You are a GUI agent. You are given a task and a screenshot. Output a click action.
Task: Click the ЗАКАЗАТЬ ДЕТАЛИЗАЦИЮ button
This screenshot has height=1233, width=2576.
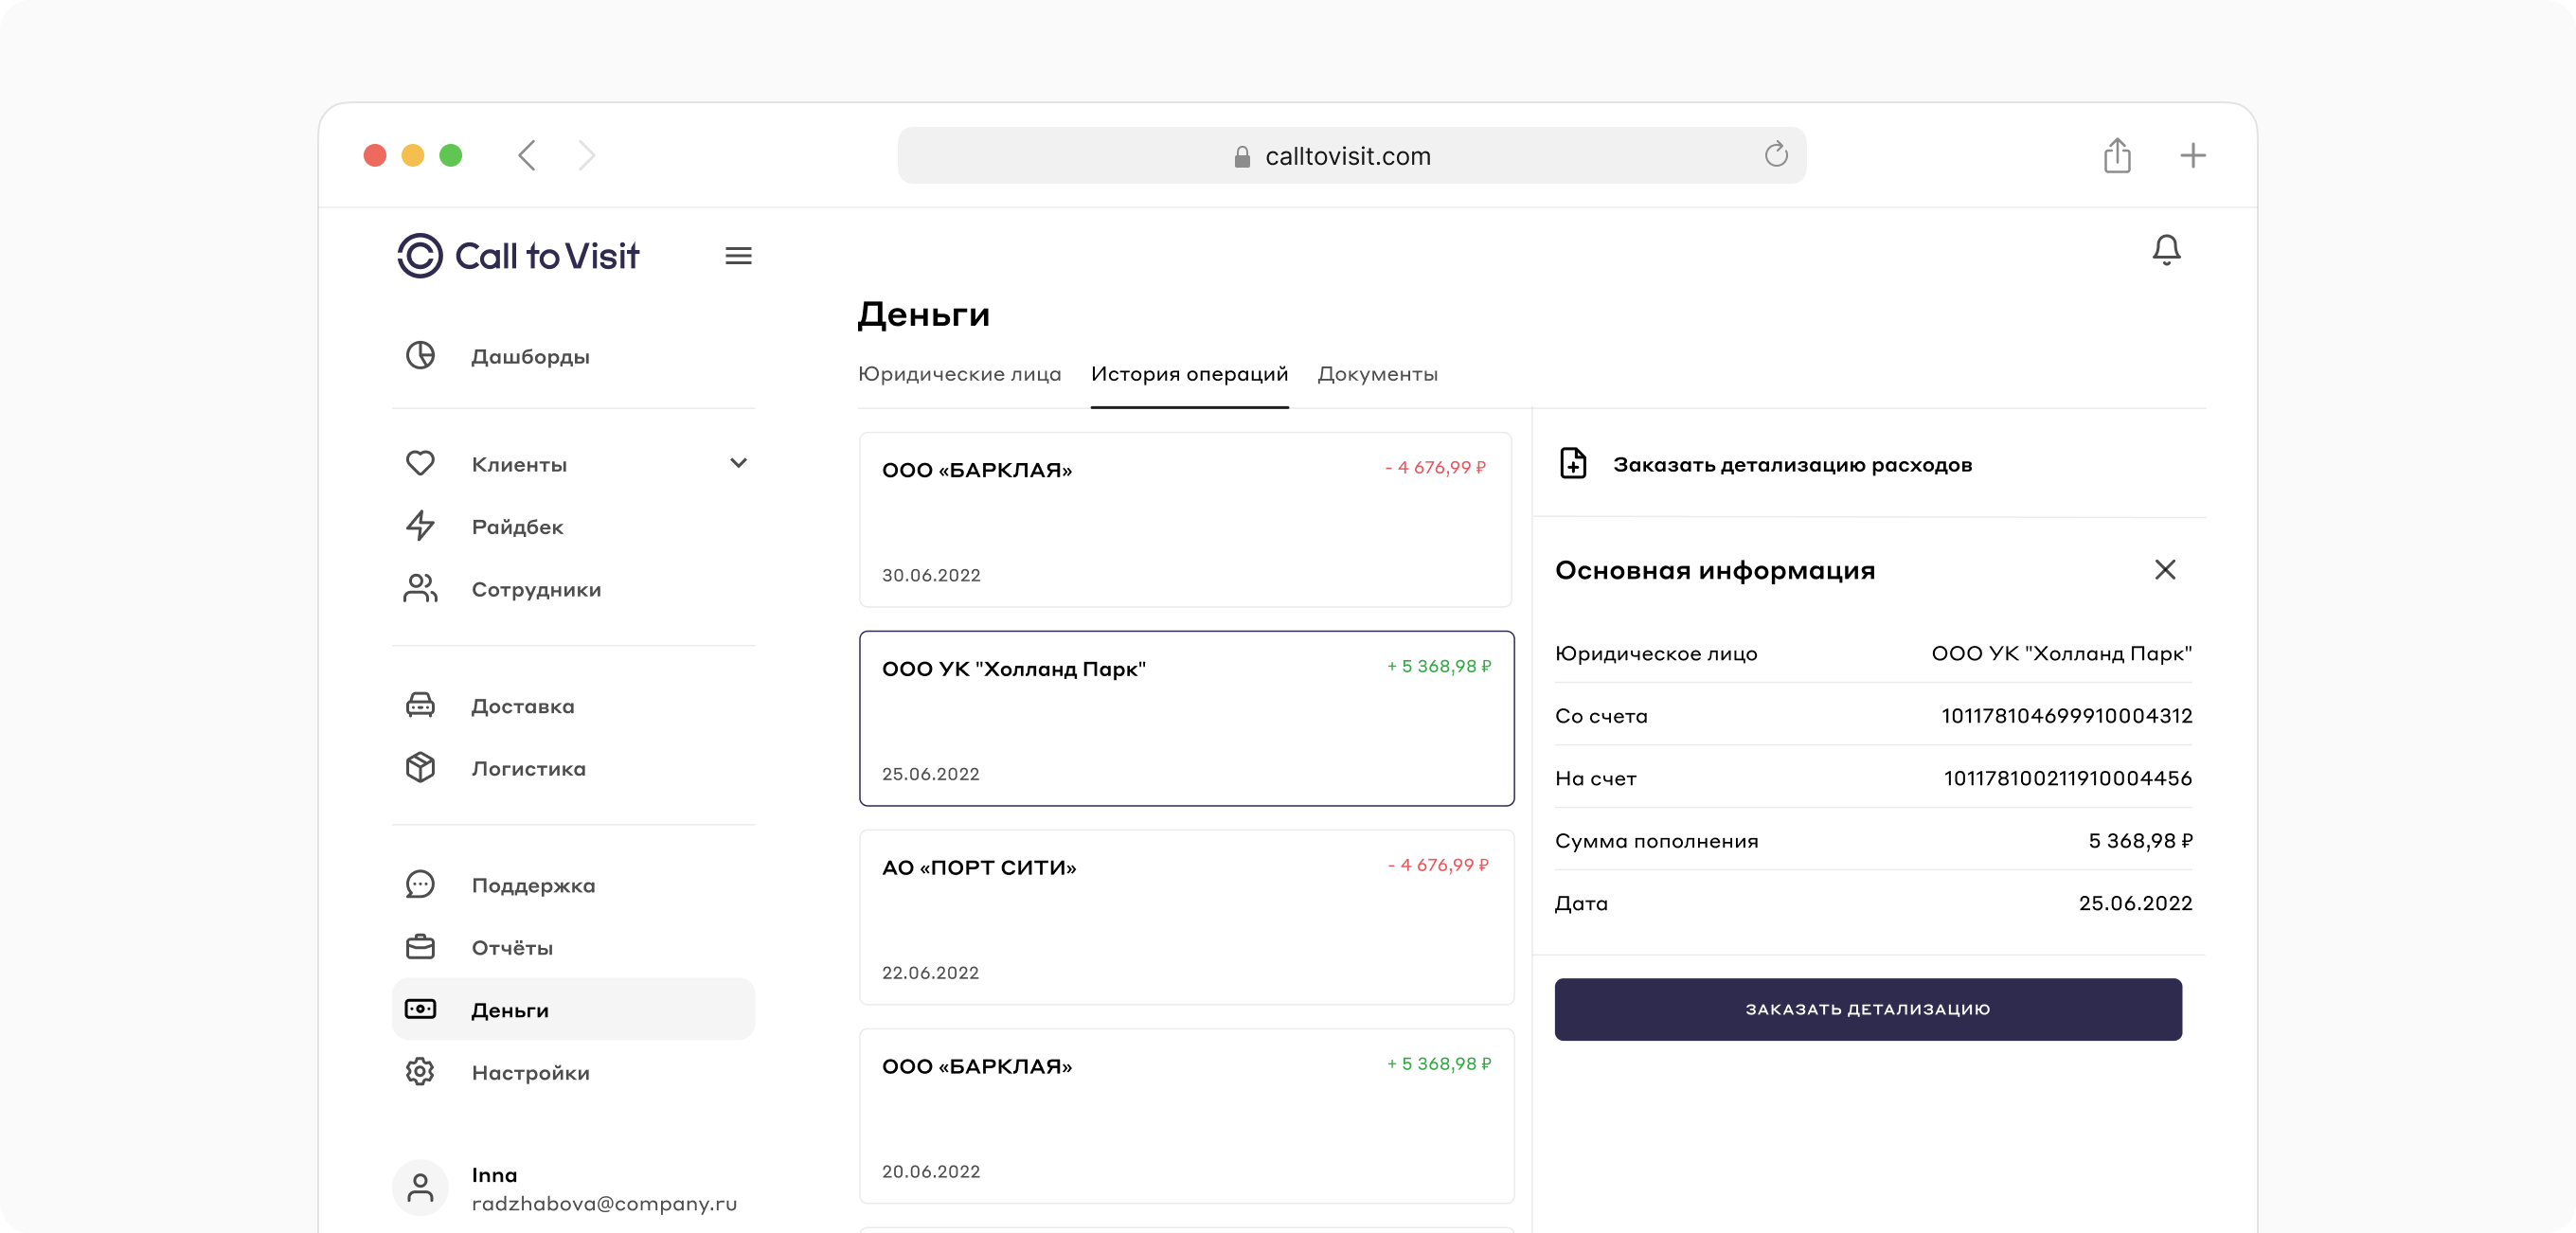click(x=1867, y=1009)
